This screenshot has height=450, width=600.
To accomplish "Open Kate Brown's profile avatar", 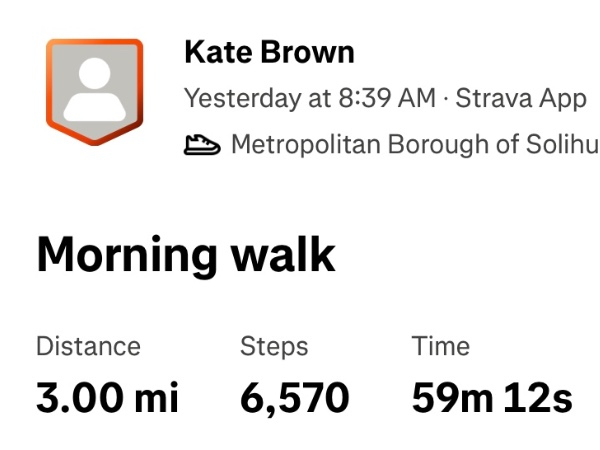I will pyautogui.click(x=94, y=90).
